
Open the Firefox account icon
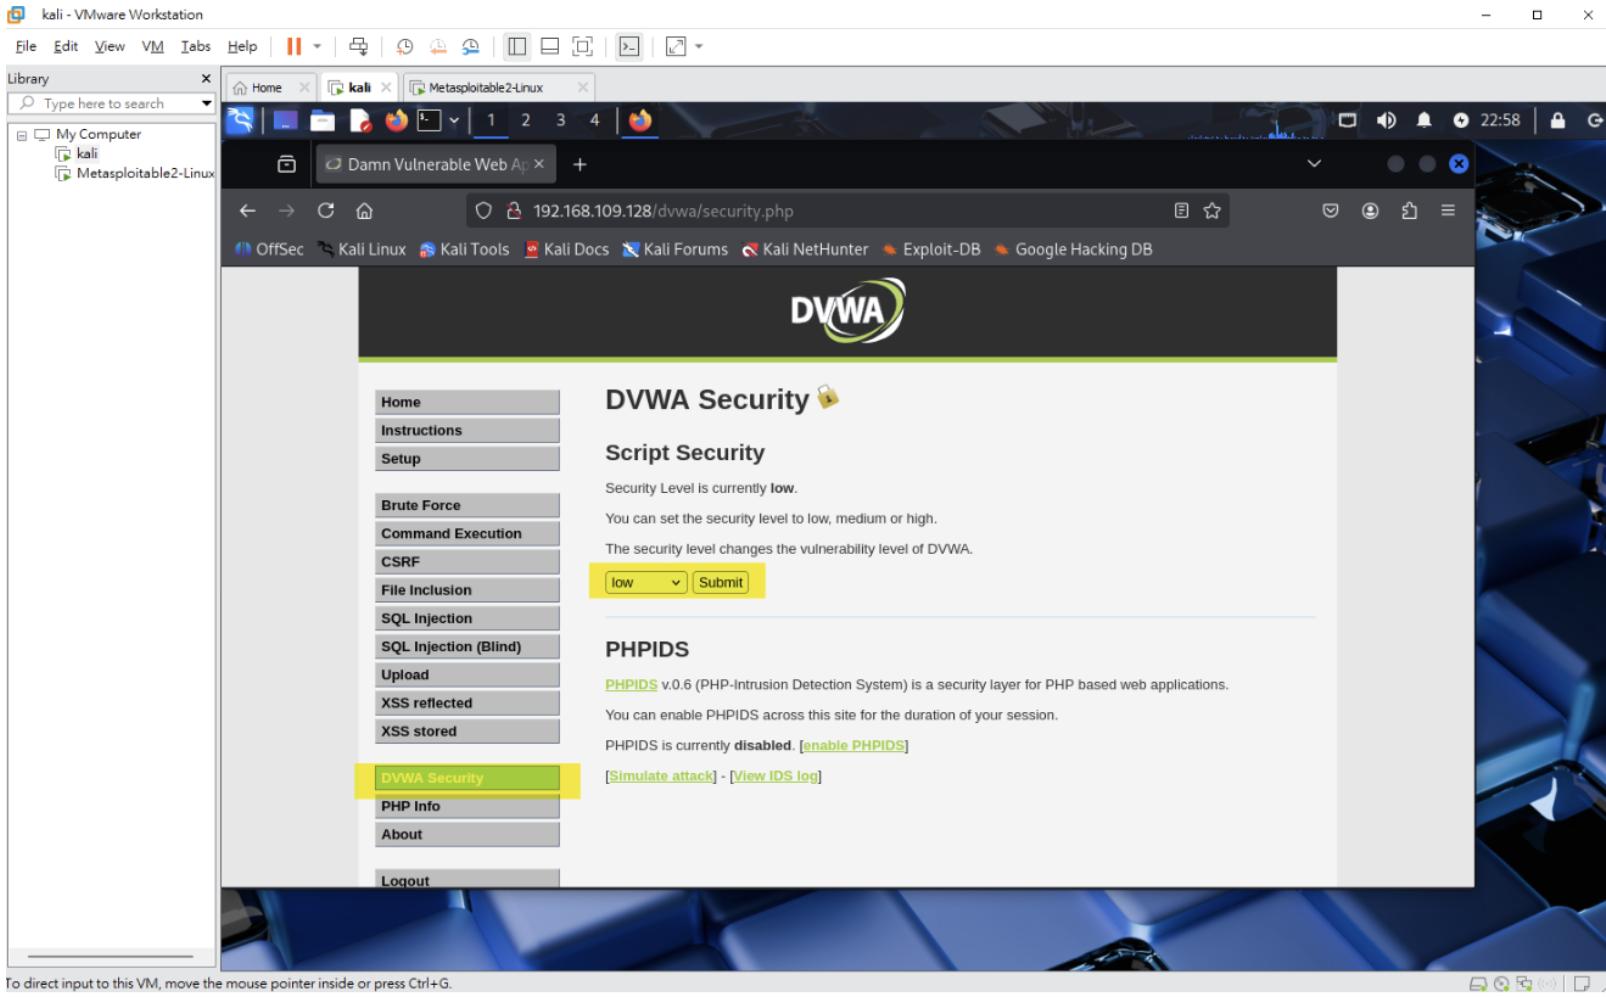point(1370,211)
